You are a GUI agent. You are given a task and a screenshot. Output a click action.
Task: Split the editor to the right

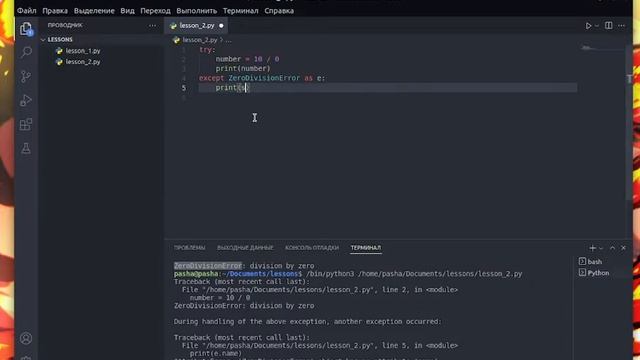[x=609, y=25]
